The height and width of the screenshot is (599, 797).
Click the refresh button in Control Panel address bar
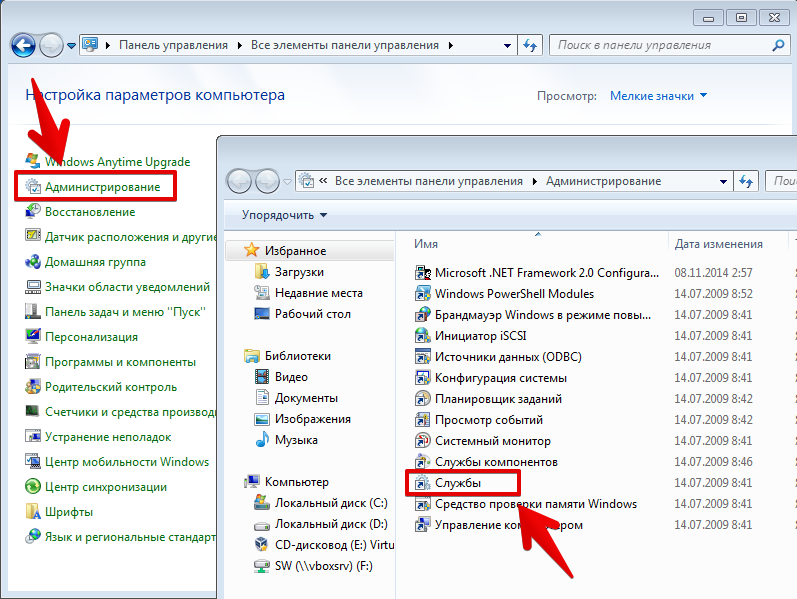point(530,45)
